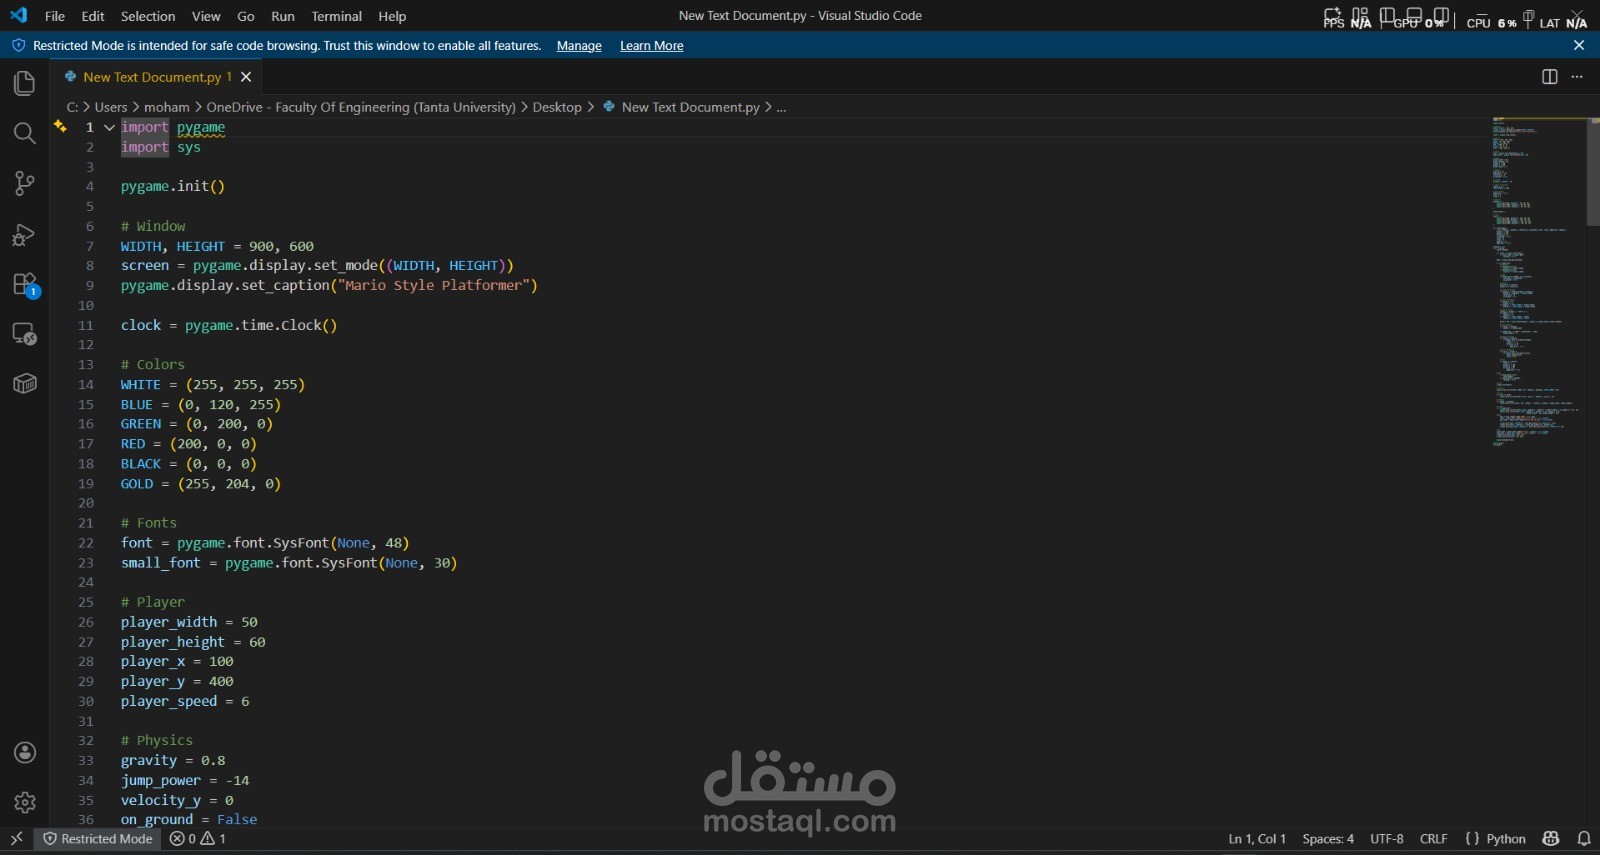The height and width of the screenshot is (855, 1600).
Task: Click line number 13 in gutter
Action: tap(86, 365)
